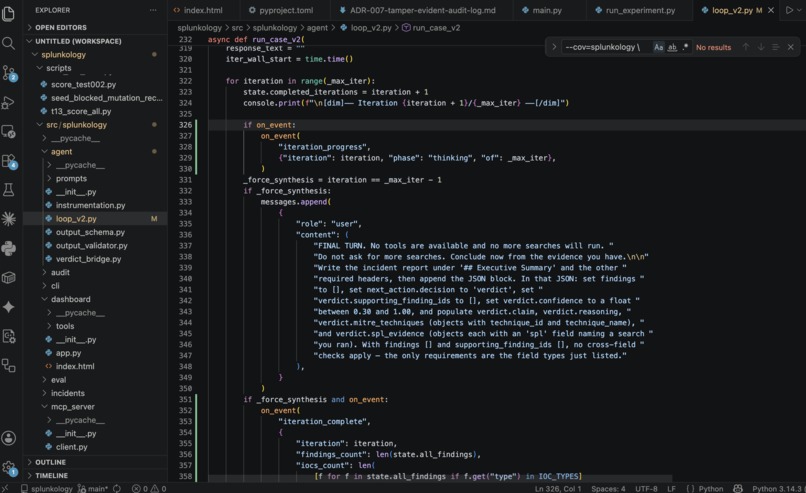Click run_case_v2 breadcrumb symbol

pyautogui.click(x=431, y=28)
